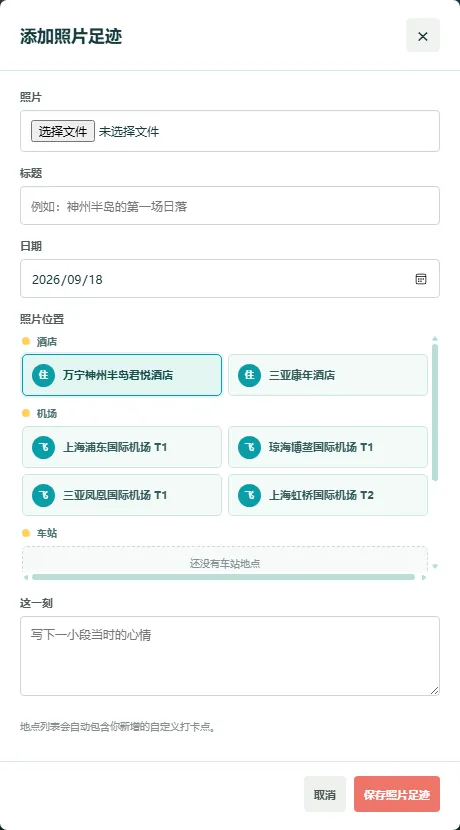Screen dimensions: 460x830
Task: Click the 添加照片足迹 dialog title
Action: [71, 36]
